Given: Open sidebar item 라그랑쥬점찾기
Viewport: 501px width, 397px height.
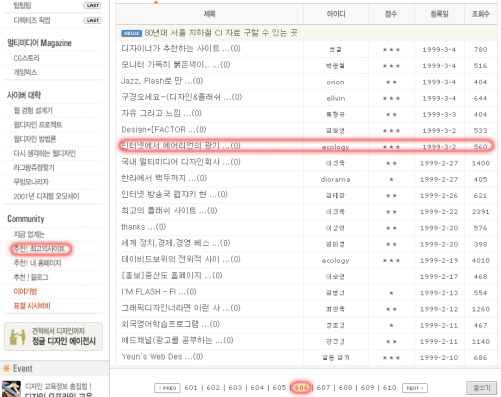Looking at the screenshot, I should click(x=34, y=168).
